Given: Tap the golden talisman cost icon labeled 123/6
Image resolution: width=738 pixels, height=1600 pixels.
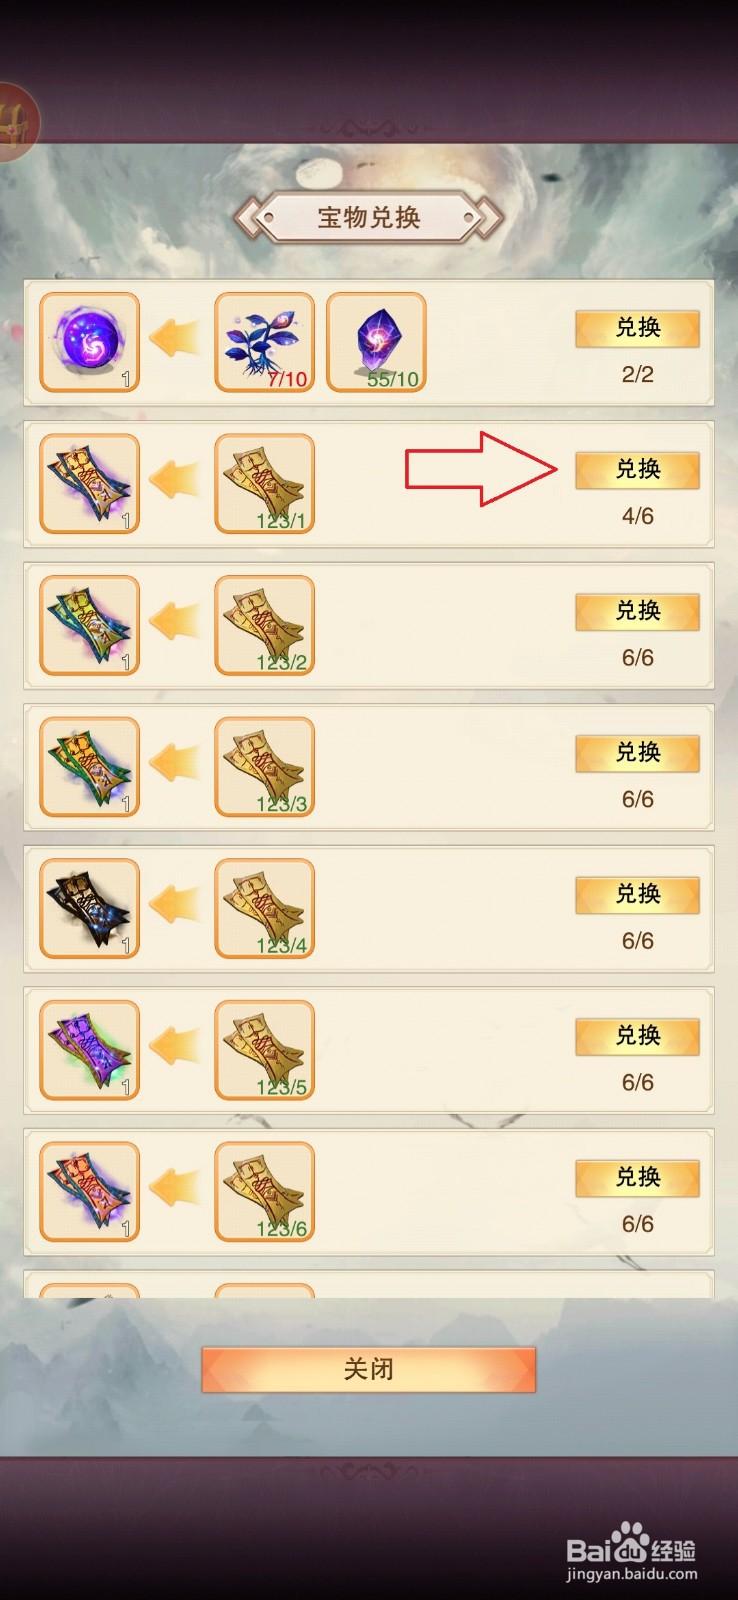Looking at the screenshot, I should pyautogui.click(x=265, y=1192).
